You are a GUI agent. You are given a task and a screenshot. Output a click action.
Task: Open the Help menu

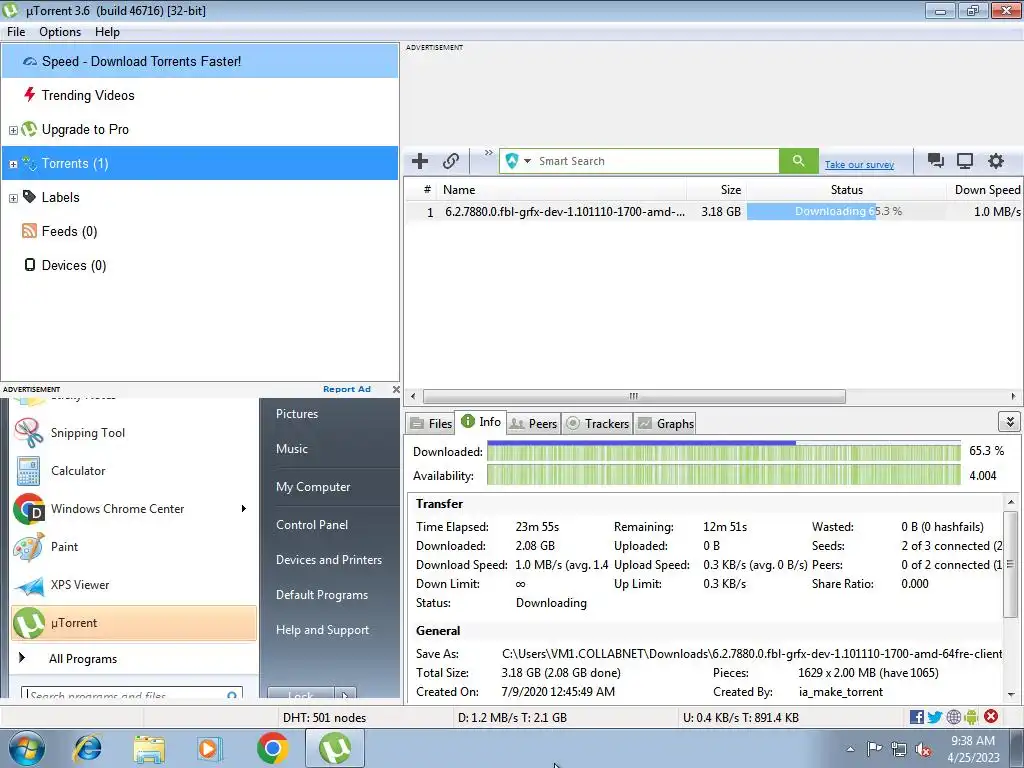tap(107, 32)
